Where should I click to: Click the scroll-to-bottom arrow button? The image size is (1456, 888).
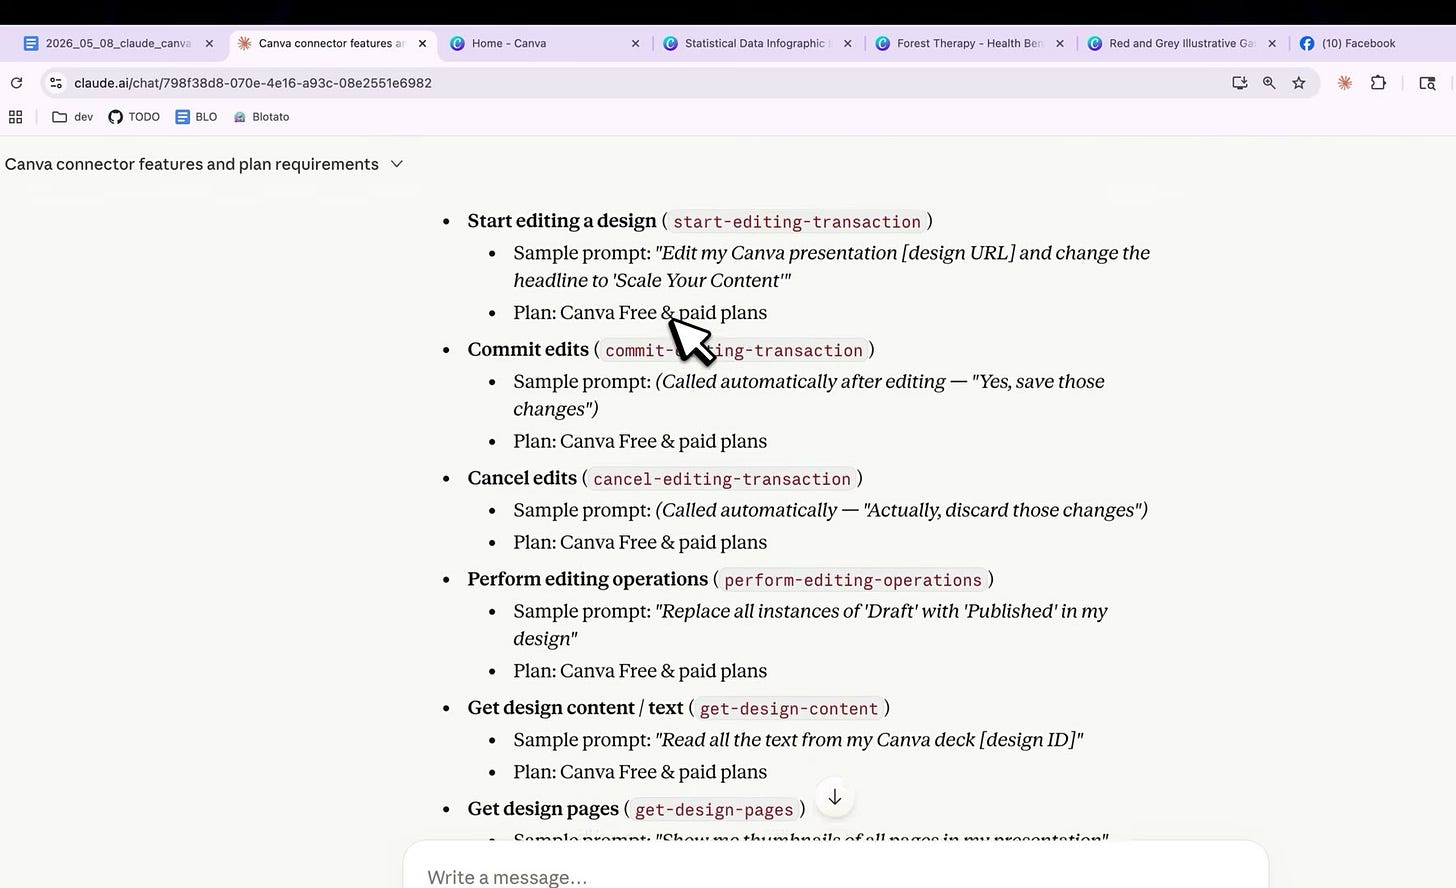[835, 797]
